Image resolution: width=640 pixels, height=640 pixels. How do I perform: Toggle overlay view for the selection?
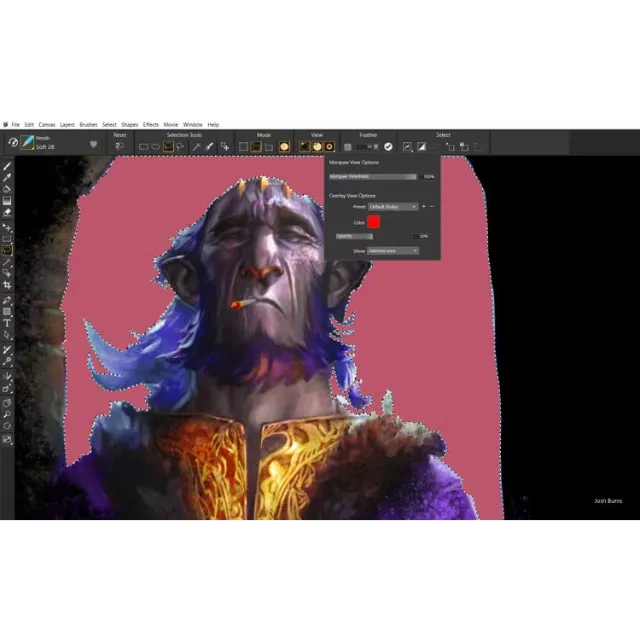point(317,147)
